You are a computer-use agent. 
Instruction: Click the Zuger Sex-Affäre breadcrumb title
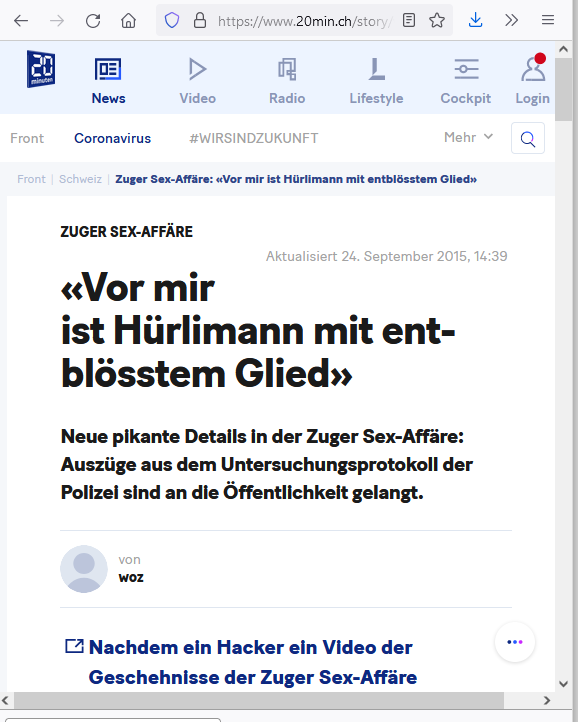(x=296, y=179)
